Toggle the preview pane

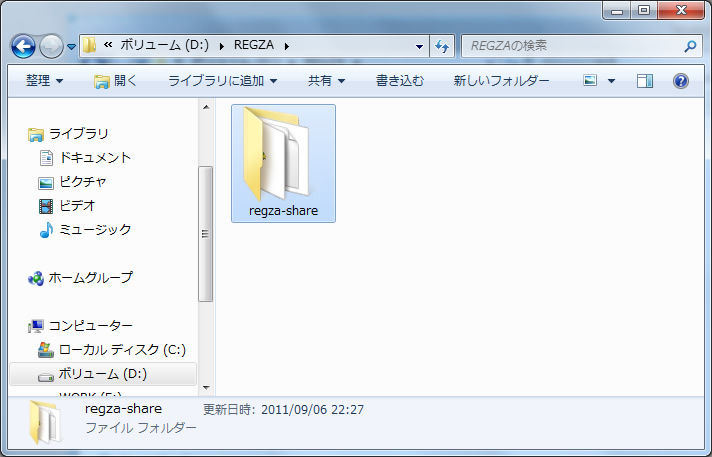tap(645, 81)
